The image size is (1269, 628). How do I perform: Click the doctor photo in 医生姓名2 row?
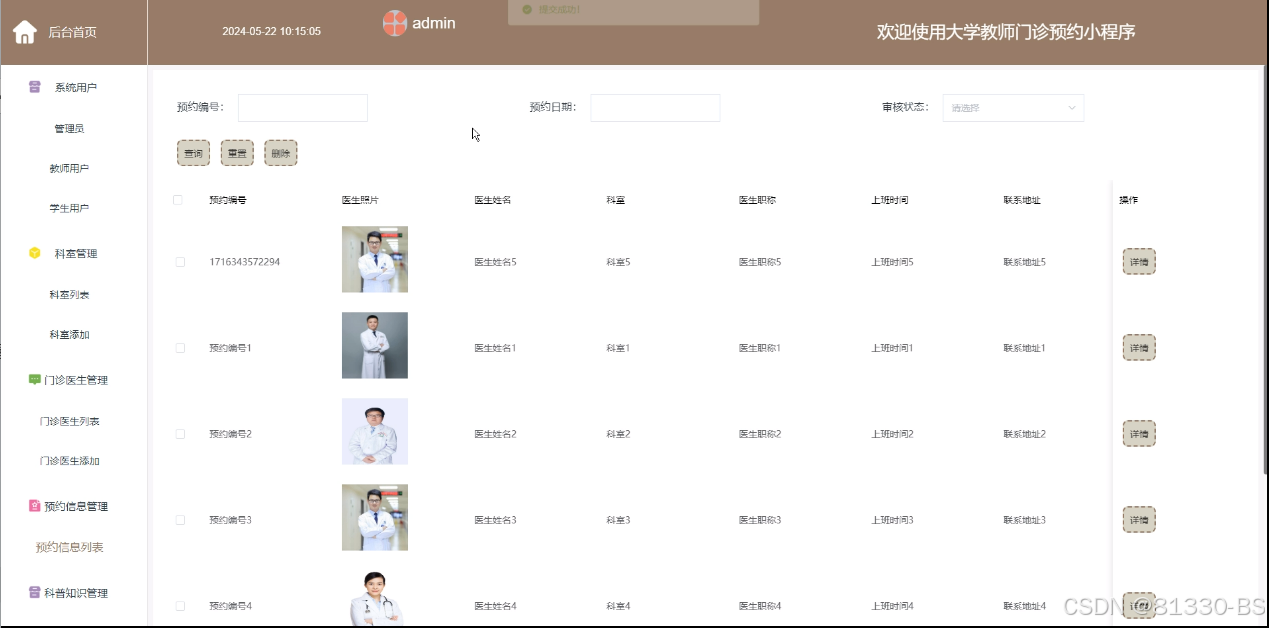click(375, 431)
